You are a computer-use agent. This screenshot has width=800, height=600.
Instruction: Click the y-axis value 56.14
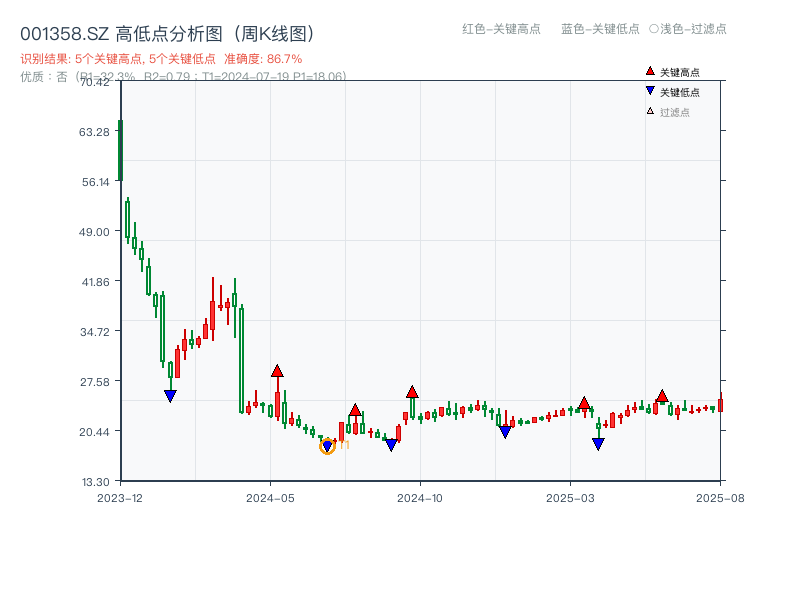pyautogui.click(x=95, y=182)
